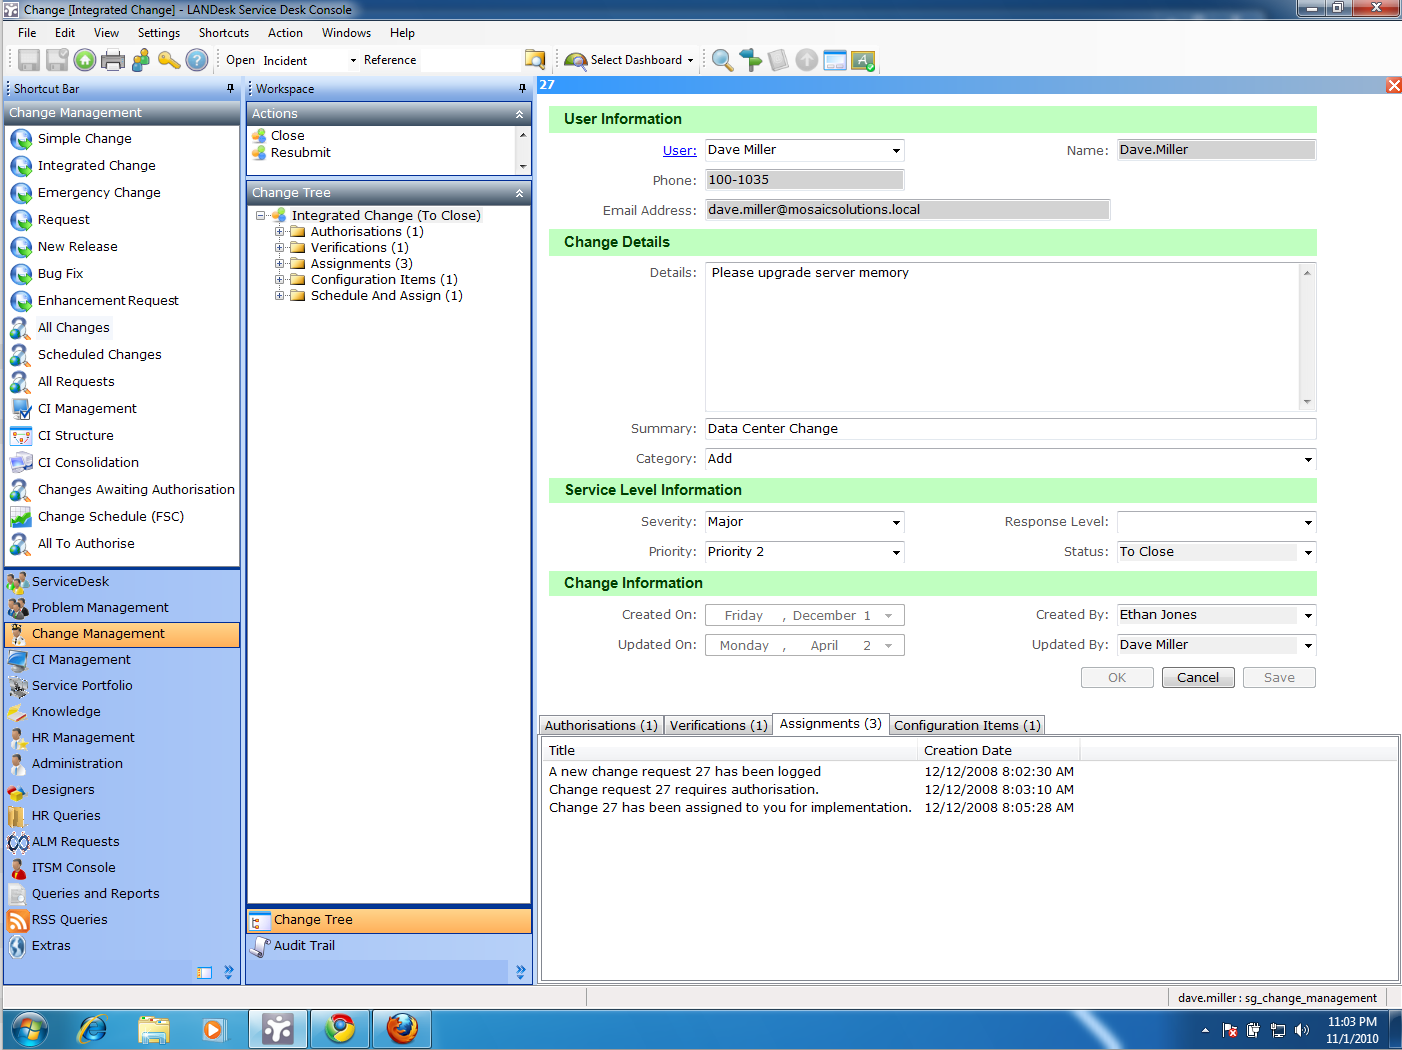Open the Shortcuts menu
Screen dimensions: 1402x1050
(x=224, y=33)
